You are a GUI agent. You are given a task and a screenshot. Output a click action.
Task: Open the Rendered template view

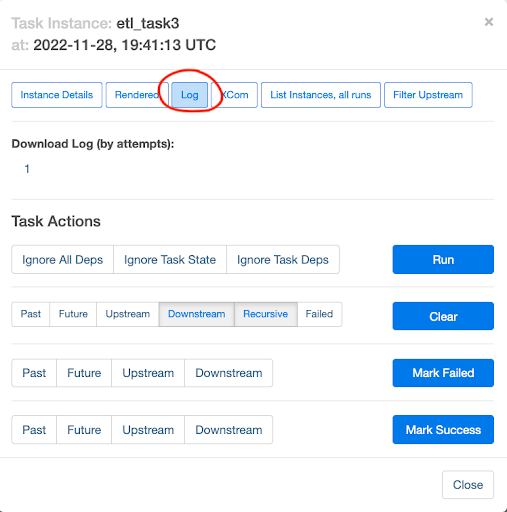(137, 95)
